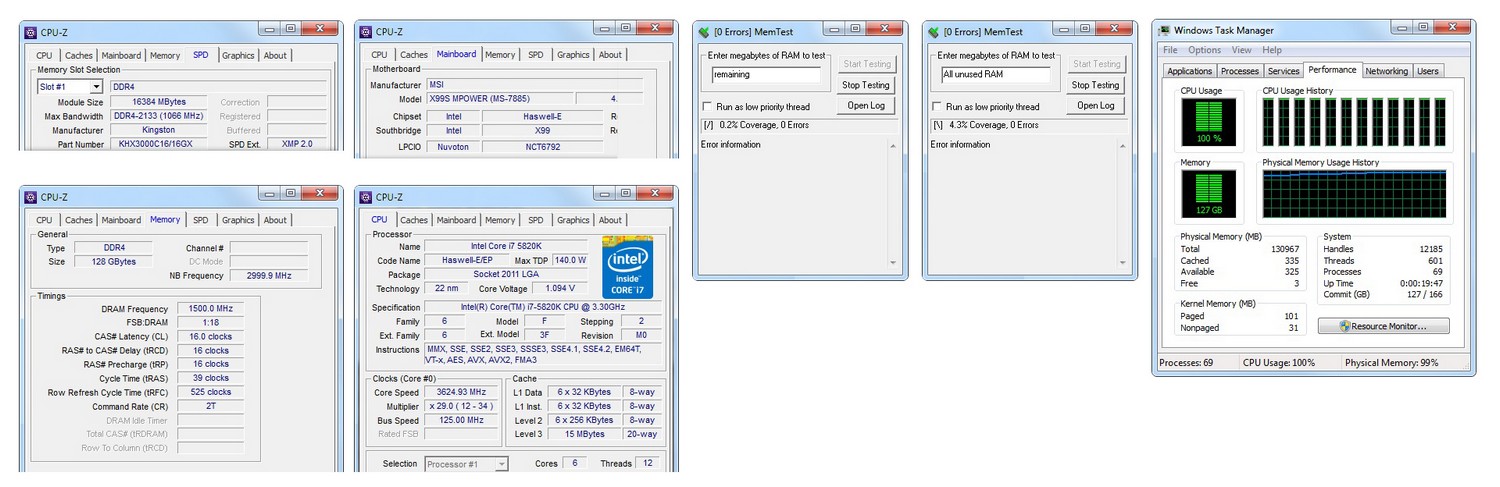Screen dimensions: 1500x487
Task: Toggle low priority thread in 'All unused RAM' MemTest window
Action: pos(938,107)
